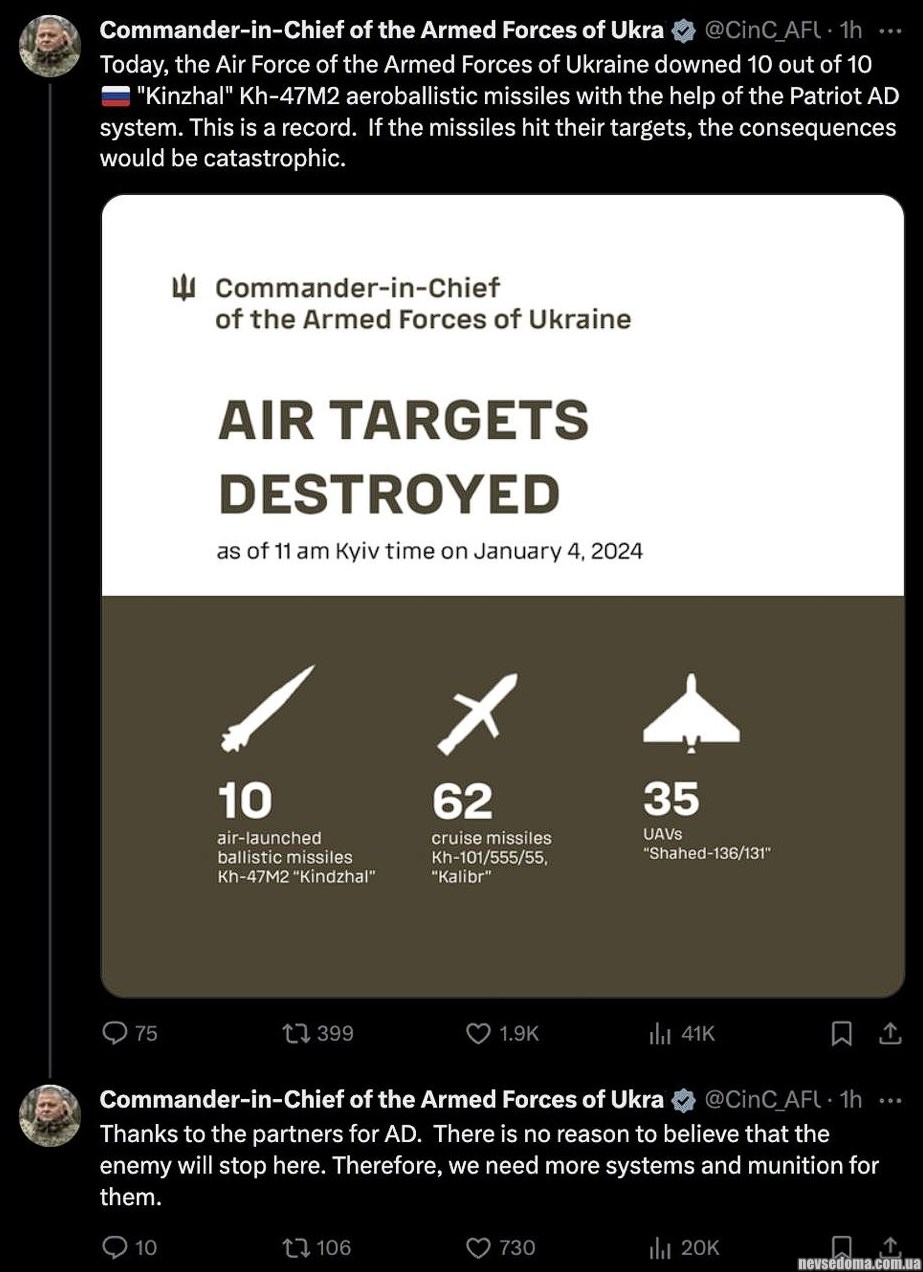Open the Air Targets Destroyed infographic image

coord(502,595)
